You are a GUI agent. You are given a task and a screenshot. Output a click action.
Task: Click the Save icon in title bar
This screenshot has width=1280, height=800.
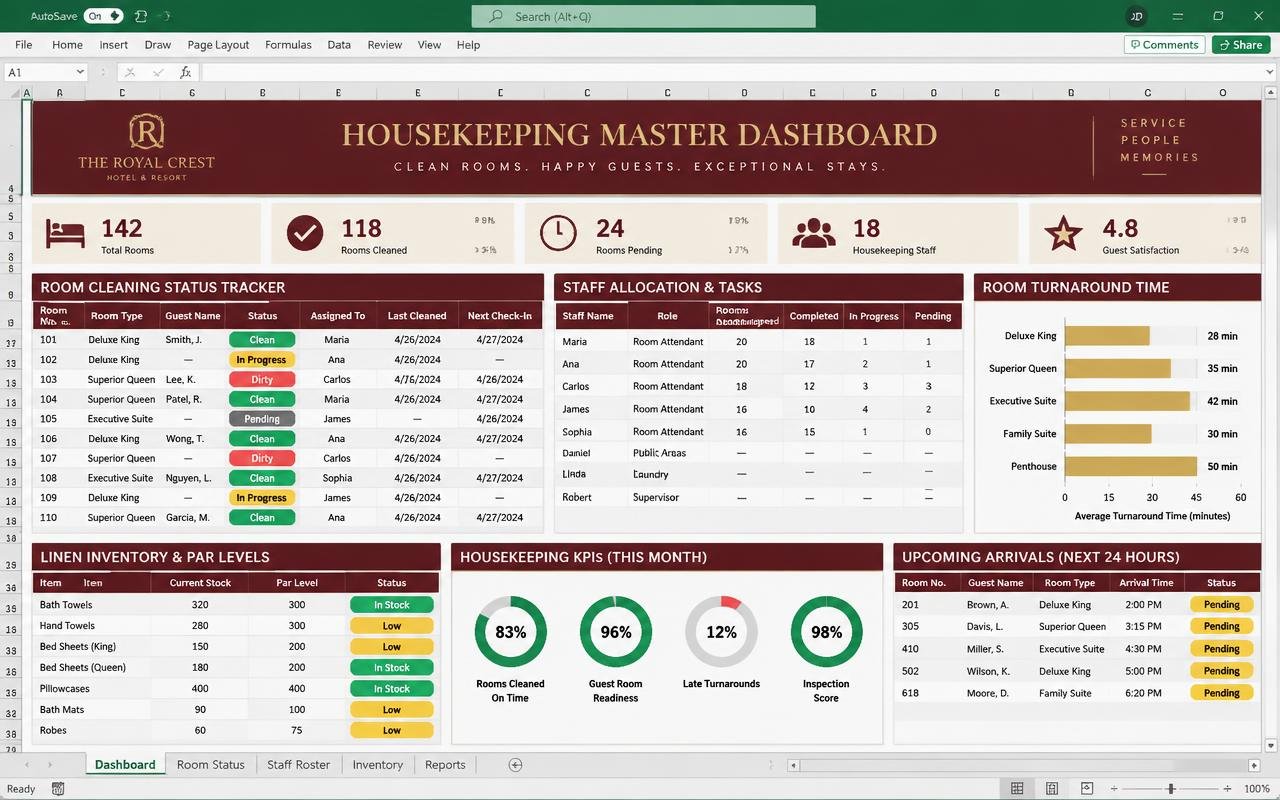[141, 16]
